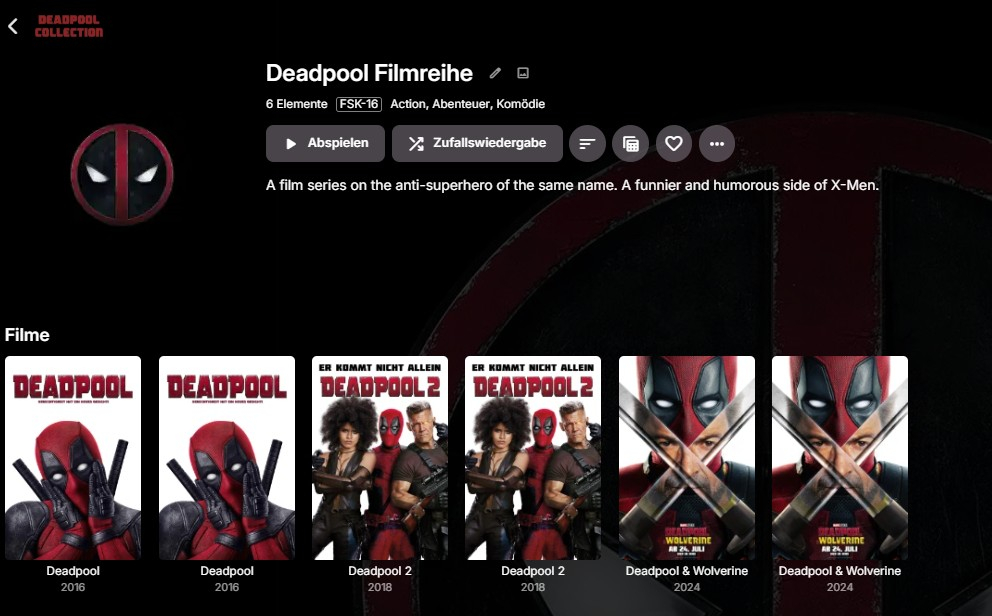
Task: Click the add-to-collection icon beside the heart
Action: [630, 144]
